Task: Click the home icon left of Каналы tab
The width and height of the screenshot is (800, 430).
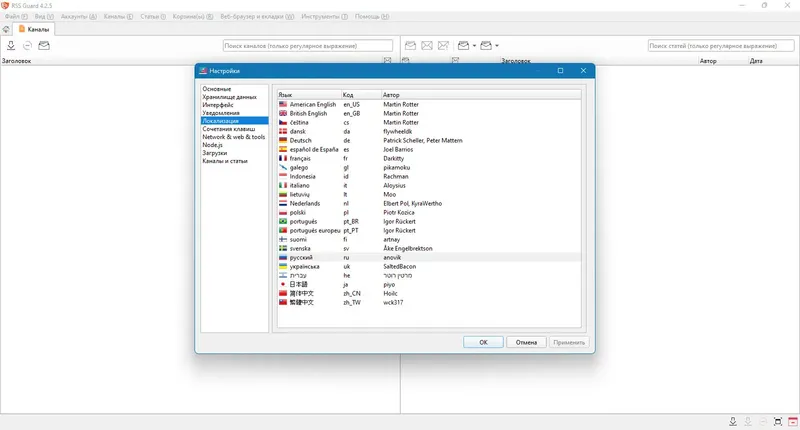Action: pyautogui.click(x=6, y=30)
